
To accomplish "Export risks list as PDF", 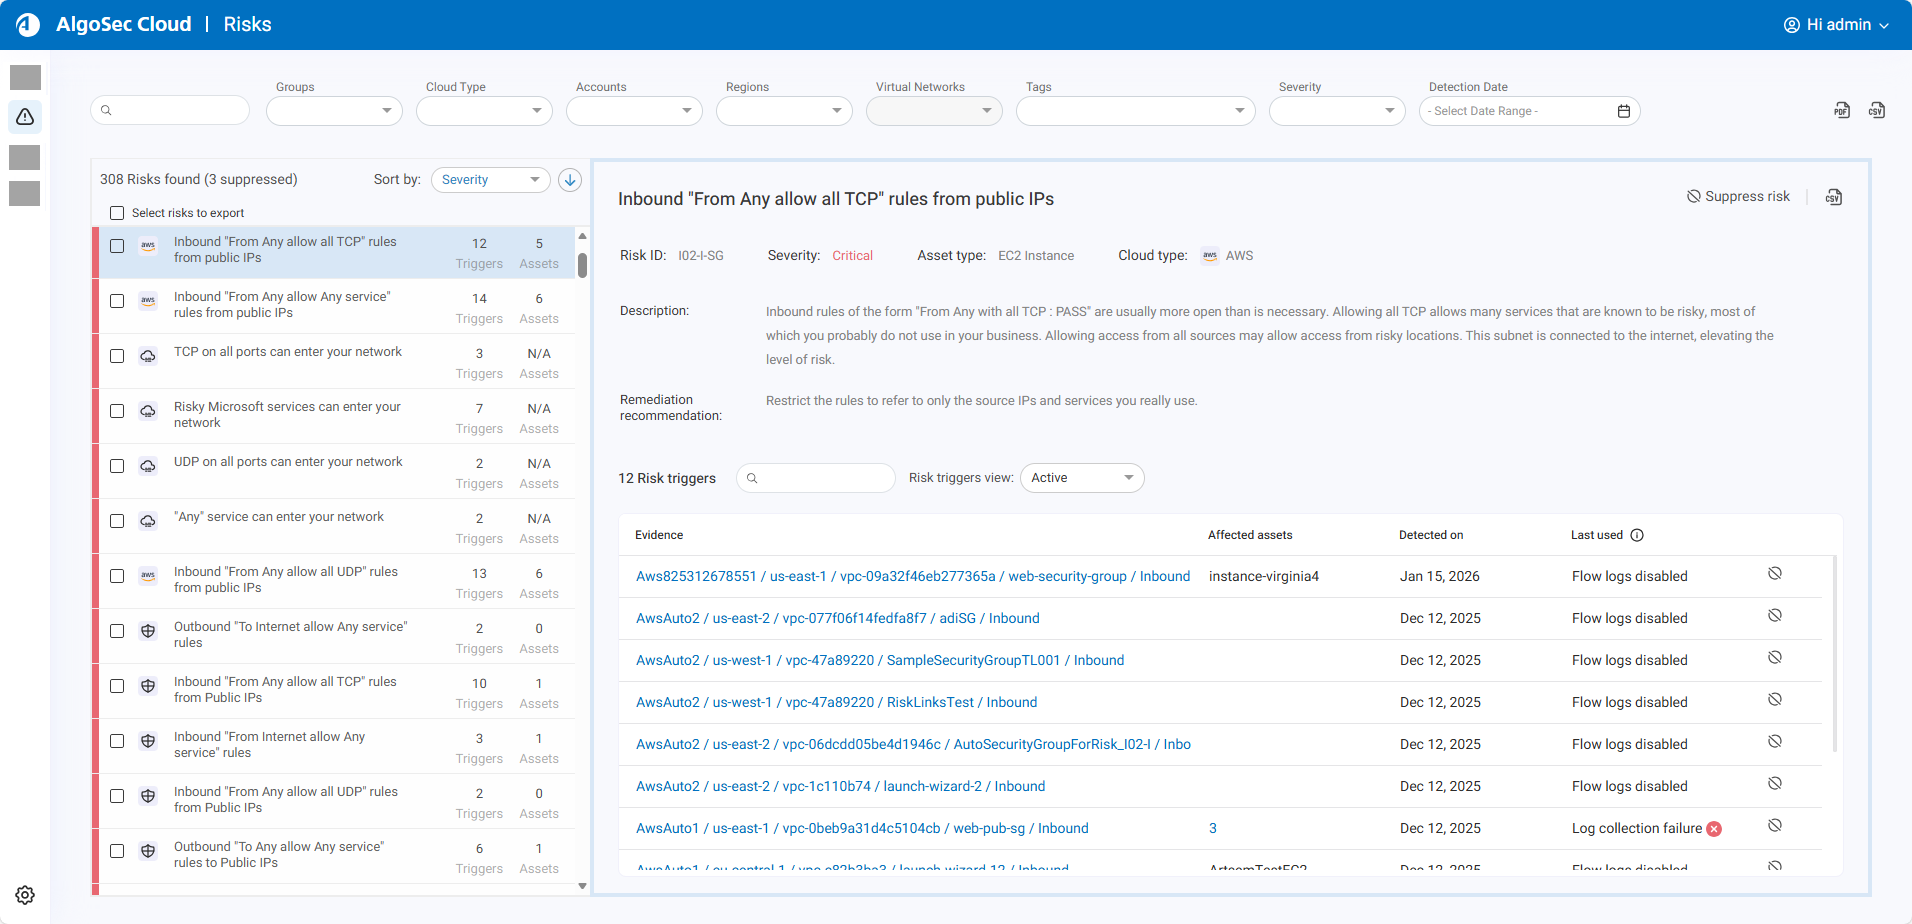I will click(1841, 111).
